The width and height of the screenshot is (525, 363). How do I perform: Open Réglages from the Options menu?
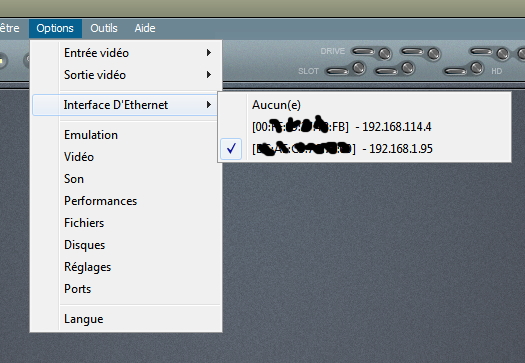pyautogui.click(x=126, y=267)
